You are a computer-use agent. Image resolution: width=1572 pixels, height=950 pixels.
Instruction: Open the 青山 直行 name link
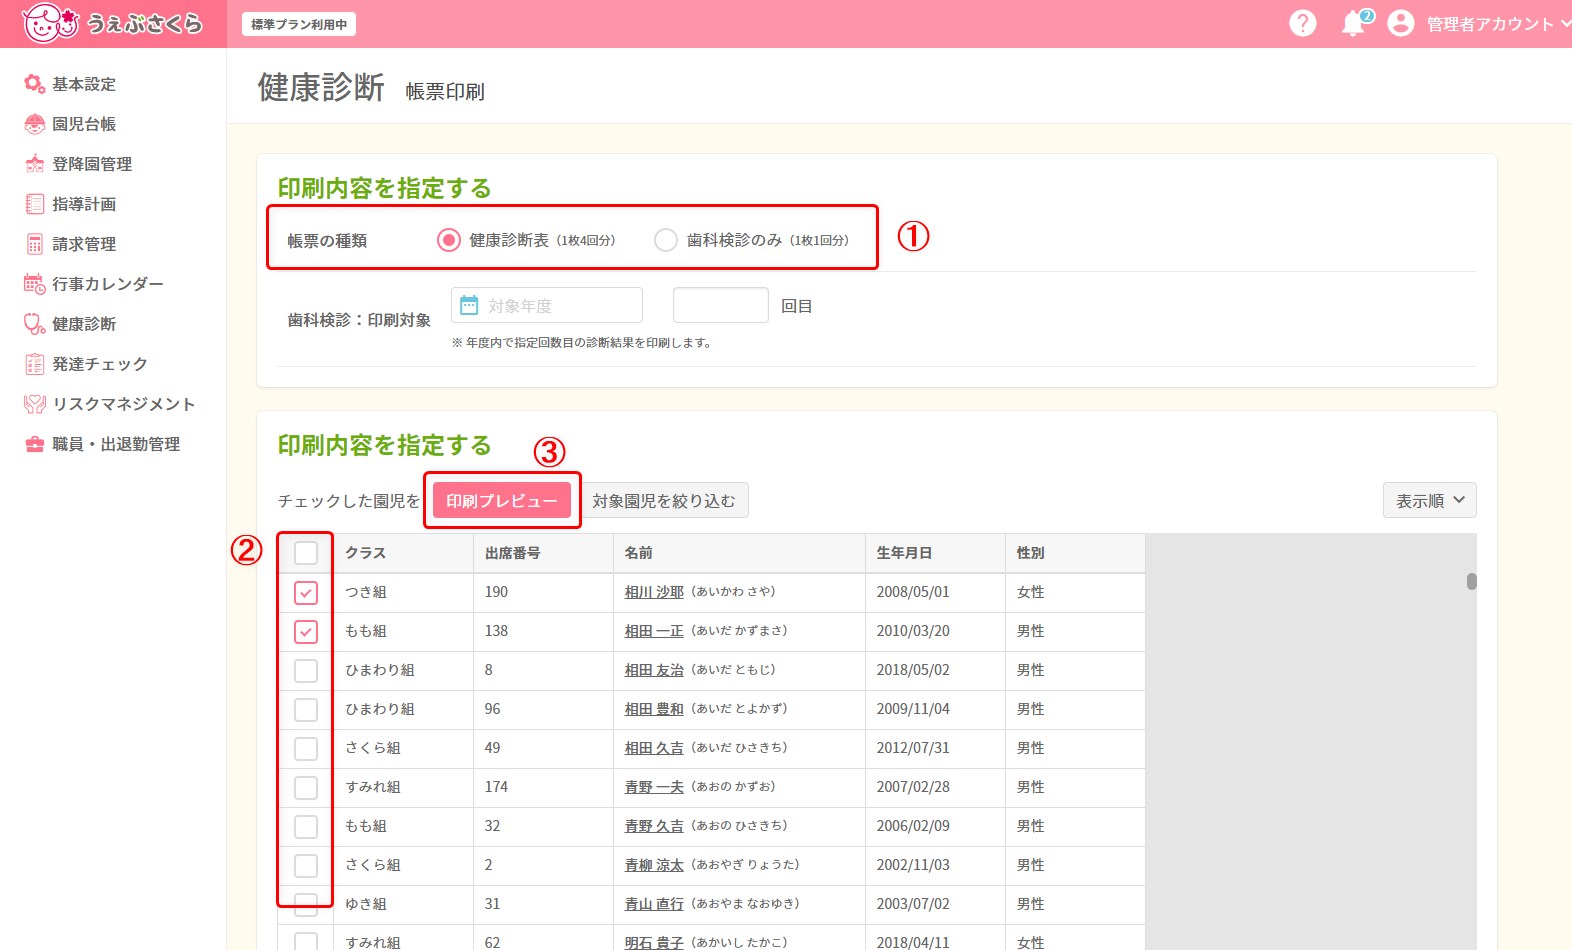click(654, 904)
